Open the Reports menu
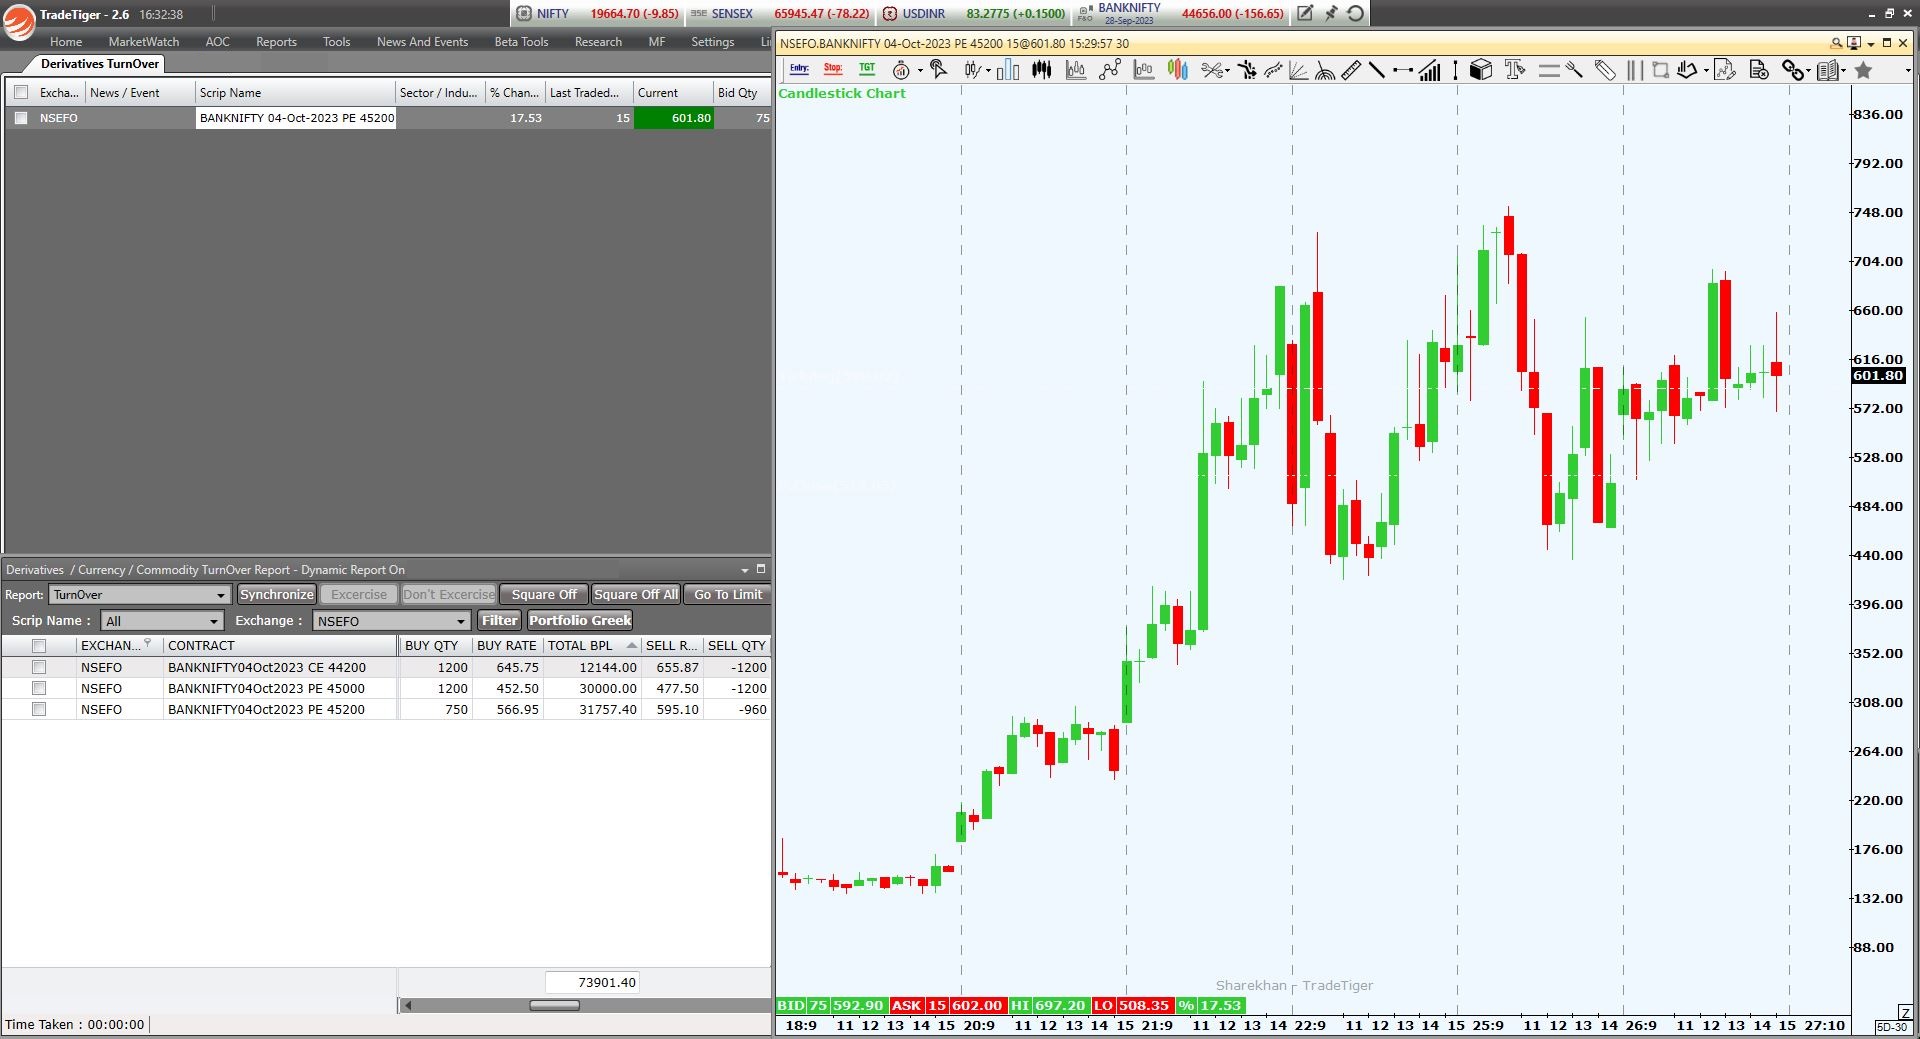 (276, 42)
